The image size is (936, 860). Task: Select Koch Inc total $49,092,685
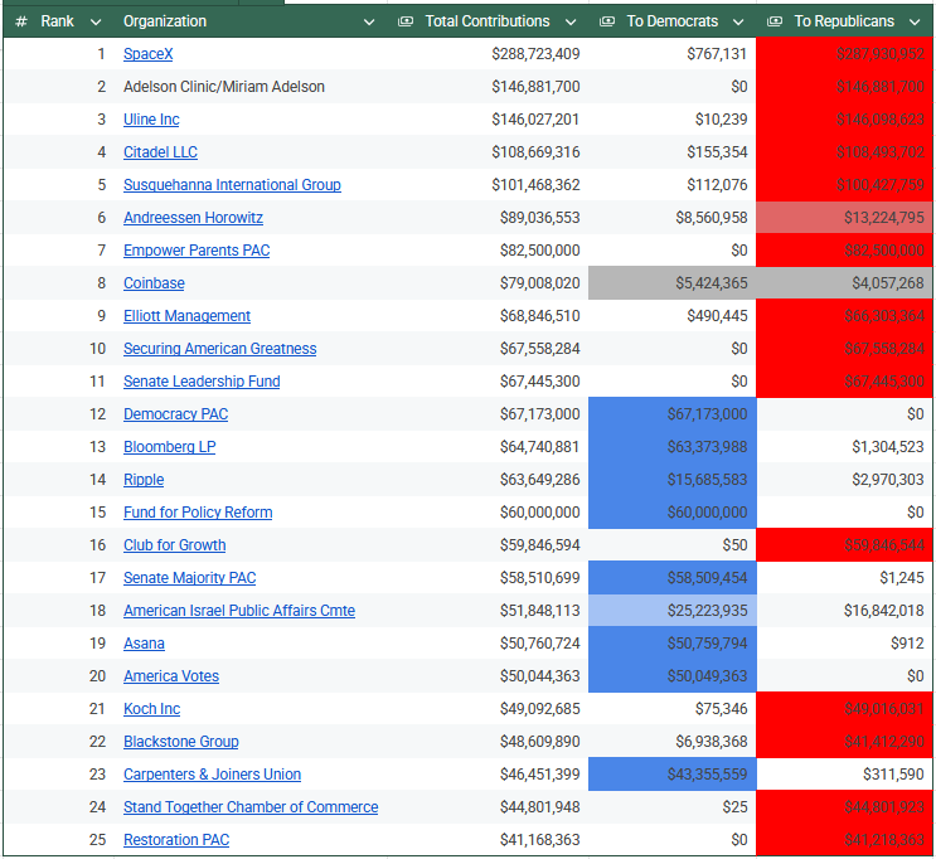tap(488, 709)
